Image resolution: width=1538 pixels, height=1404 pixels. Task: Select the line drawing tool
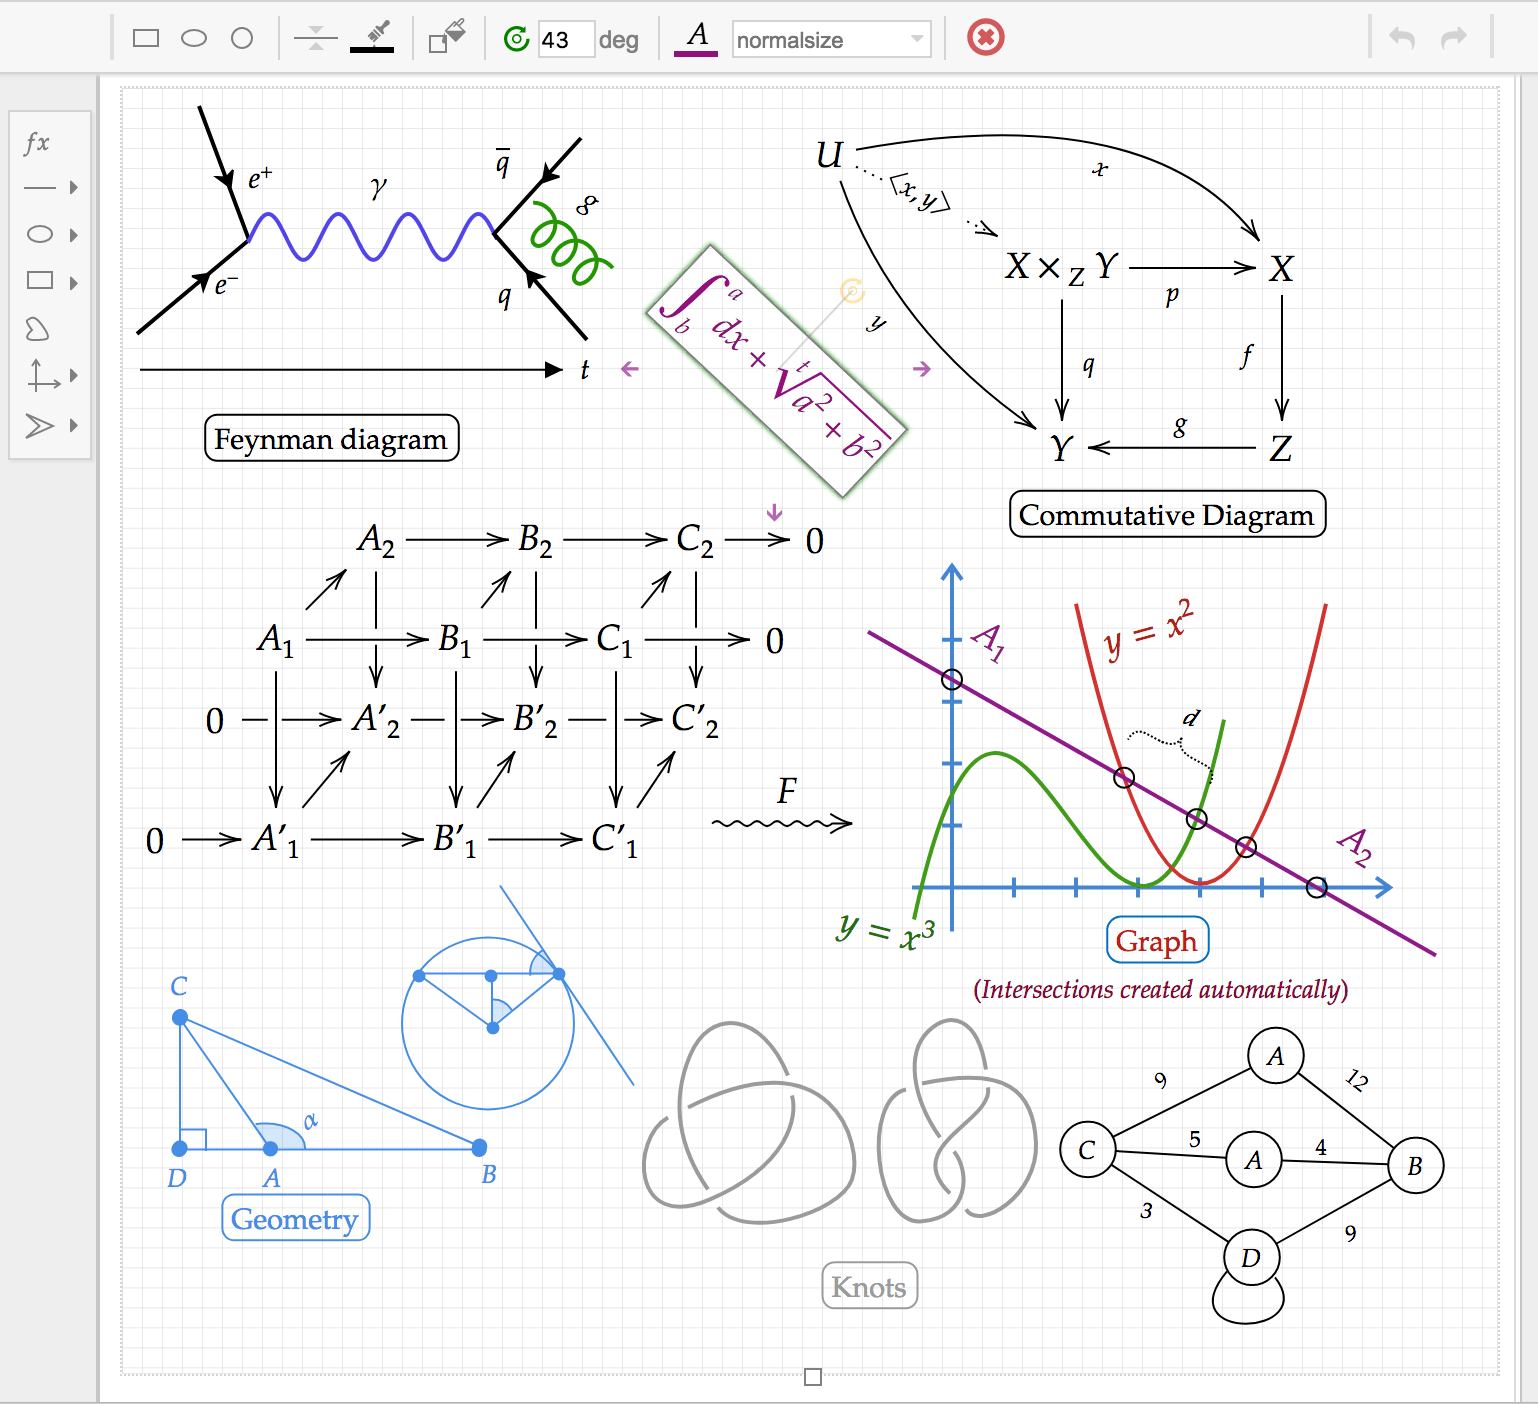click(x=40, y=187)
